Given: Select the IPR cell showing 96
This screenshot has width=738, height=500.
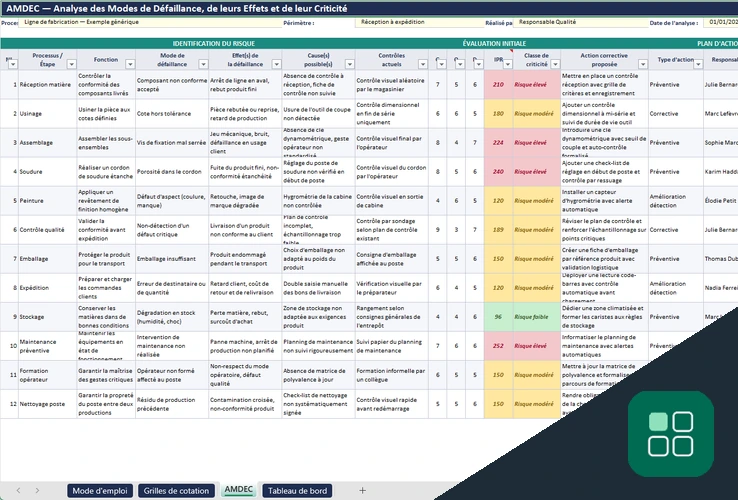Looking at the screenshot, I should click(x=498, y=317).
